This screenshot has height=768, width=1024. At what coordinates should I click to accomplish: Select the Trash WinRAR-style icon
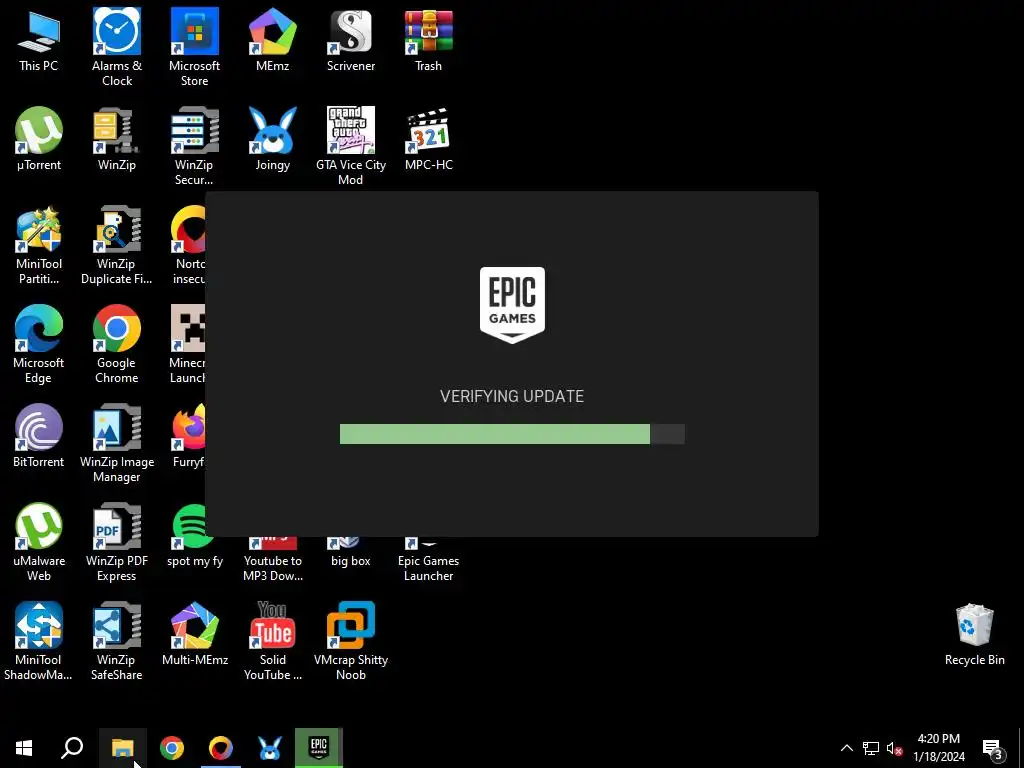[x=428, y=40]
